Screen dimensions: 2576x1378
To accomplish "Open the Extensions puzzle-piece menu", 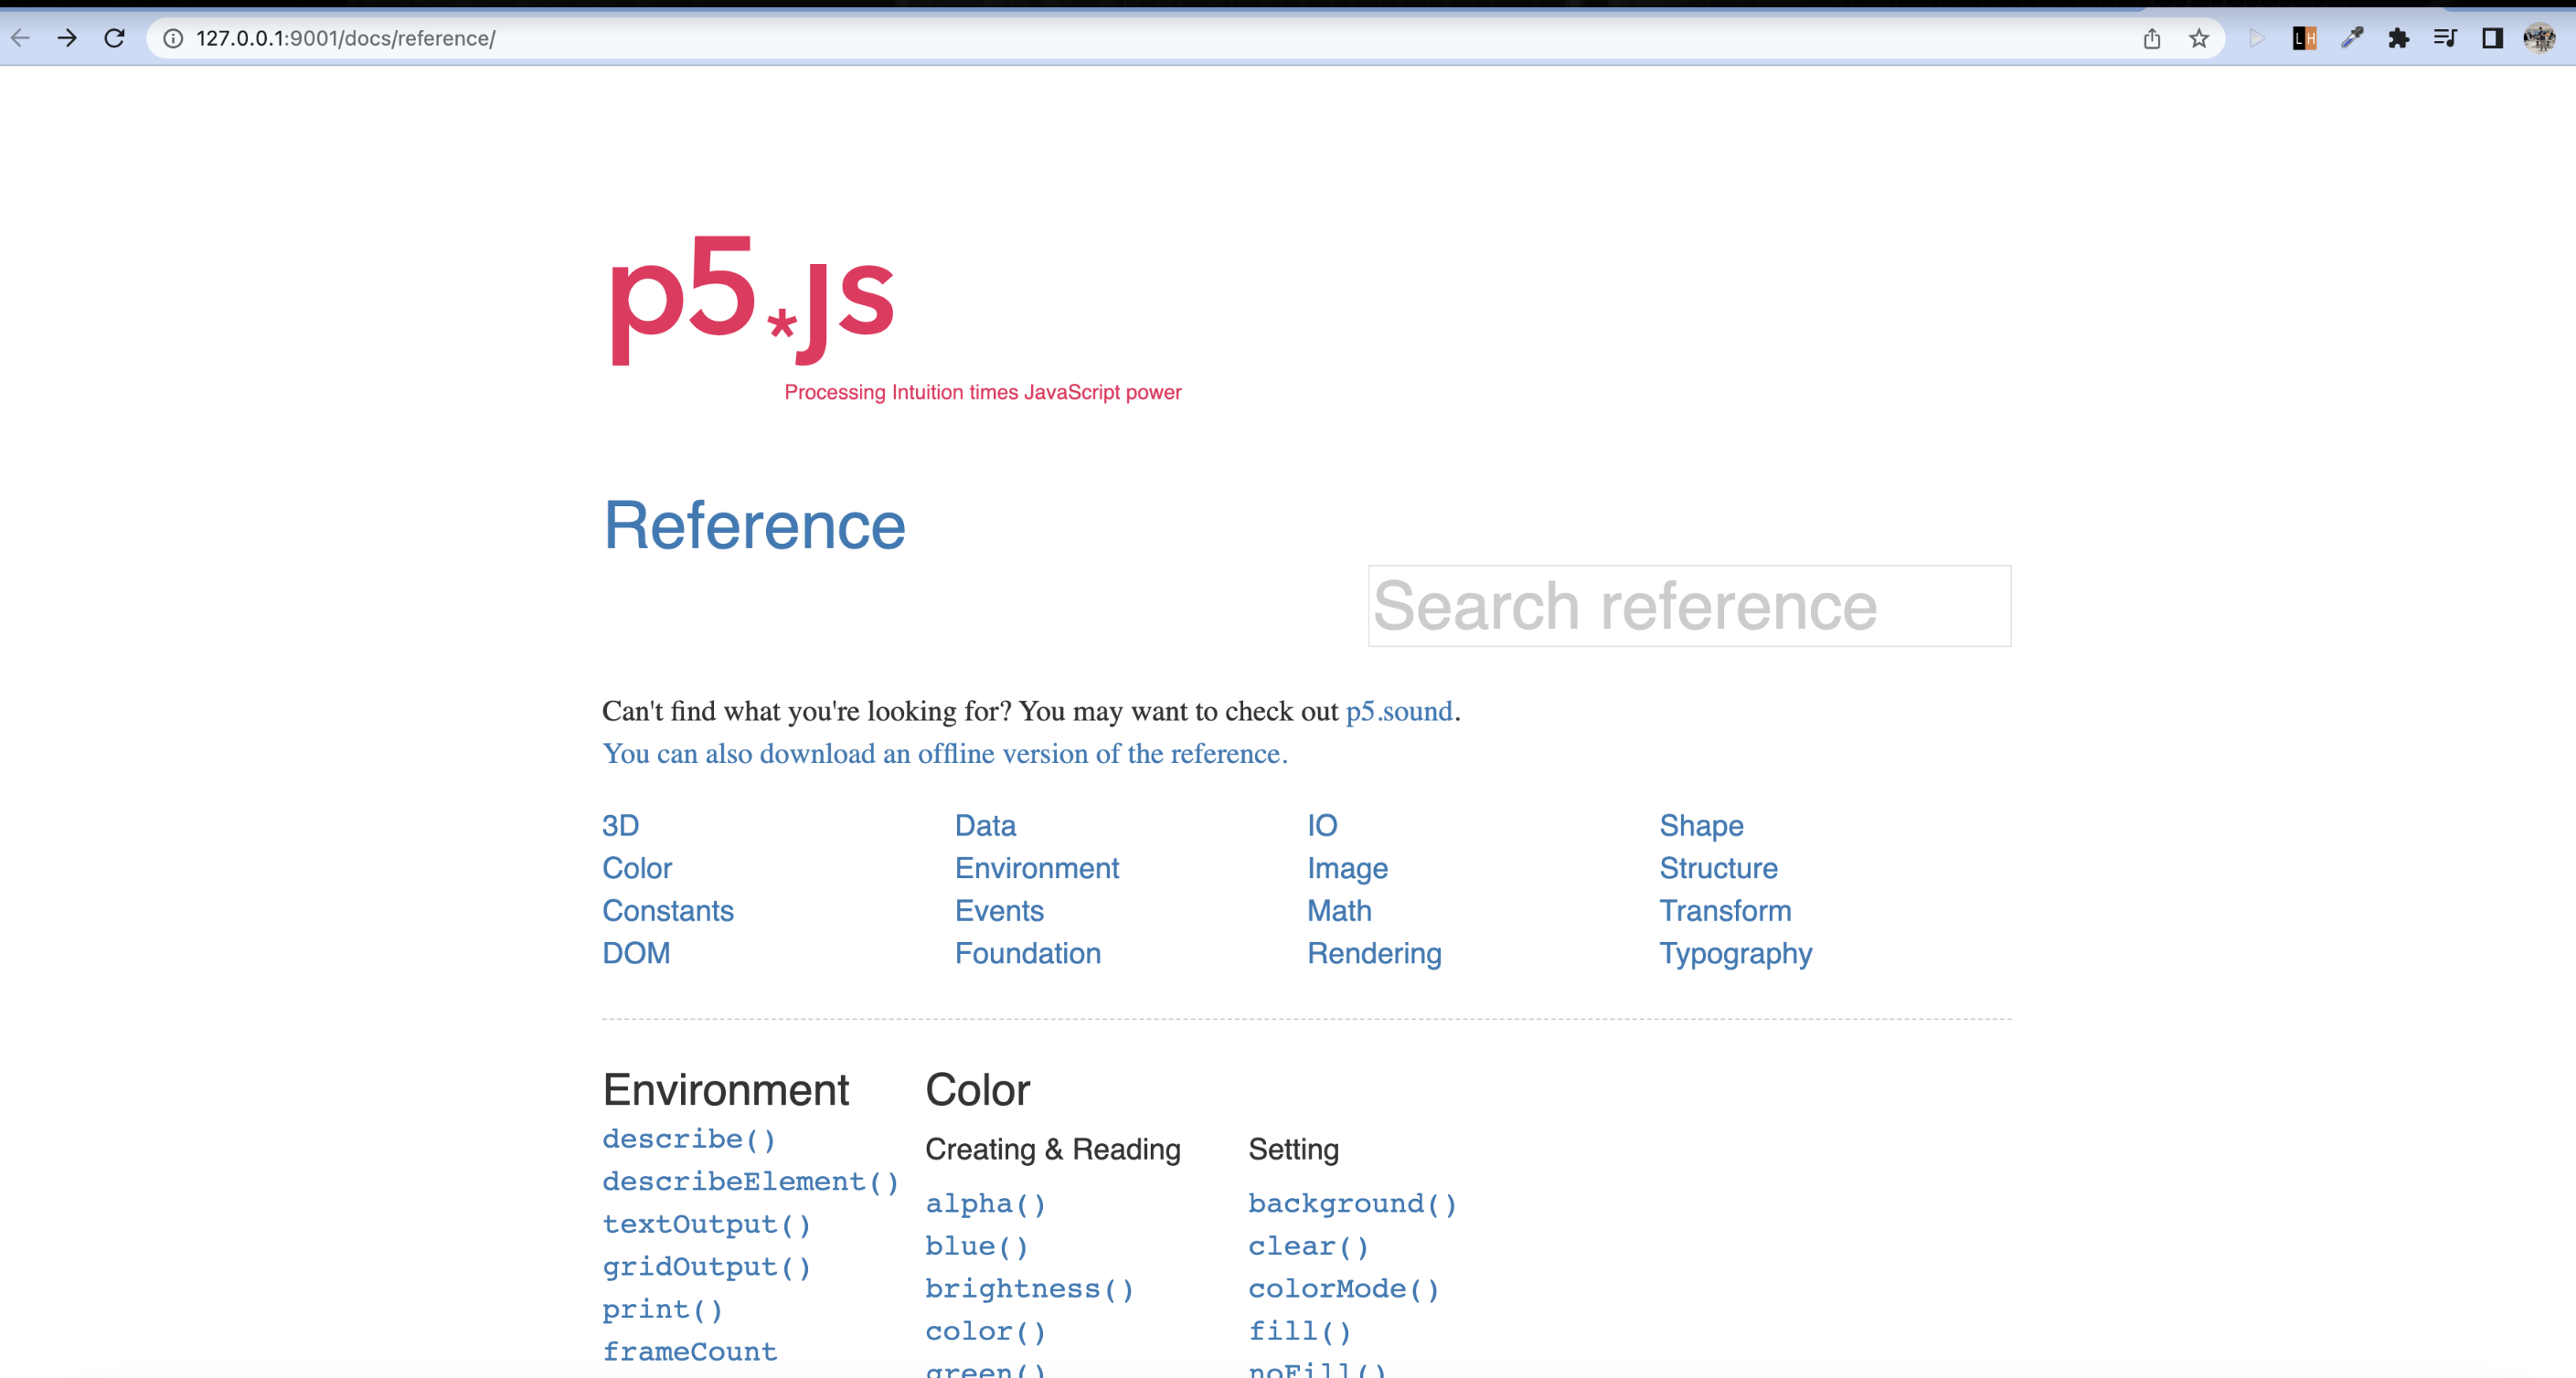I will [2398, 38].
